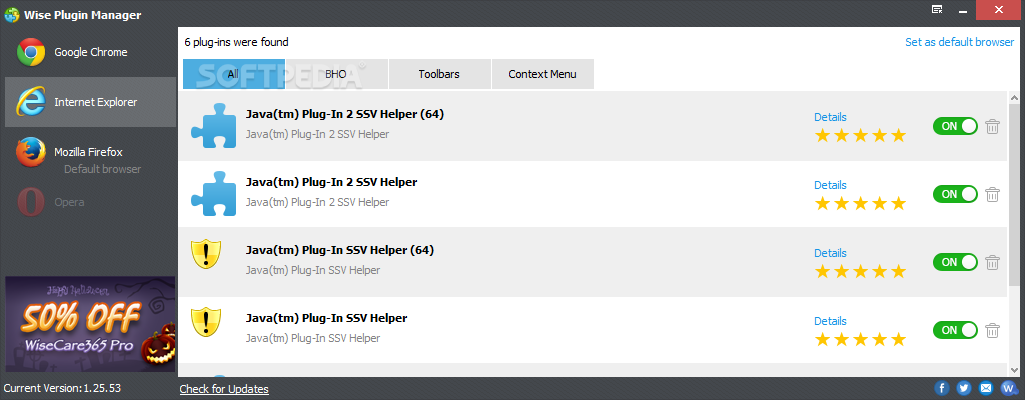Click Set as default browser link
The image size is (1025, 400).
pos(960,42)
